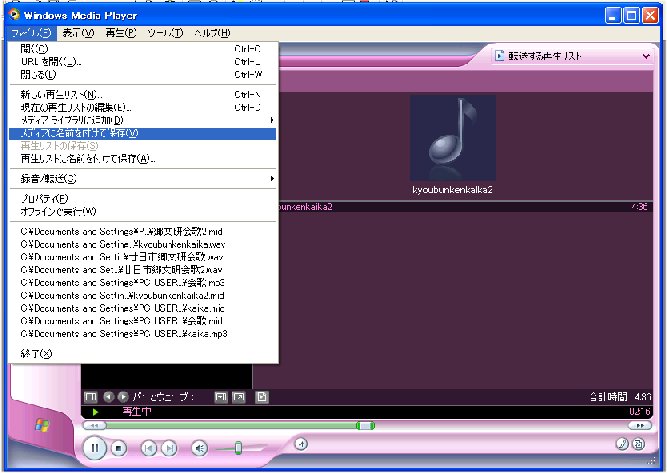Click the fast forward button on seek bar
667x473 pixels.
(x=640, y=425)
